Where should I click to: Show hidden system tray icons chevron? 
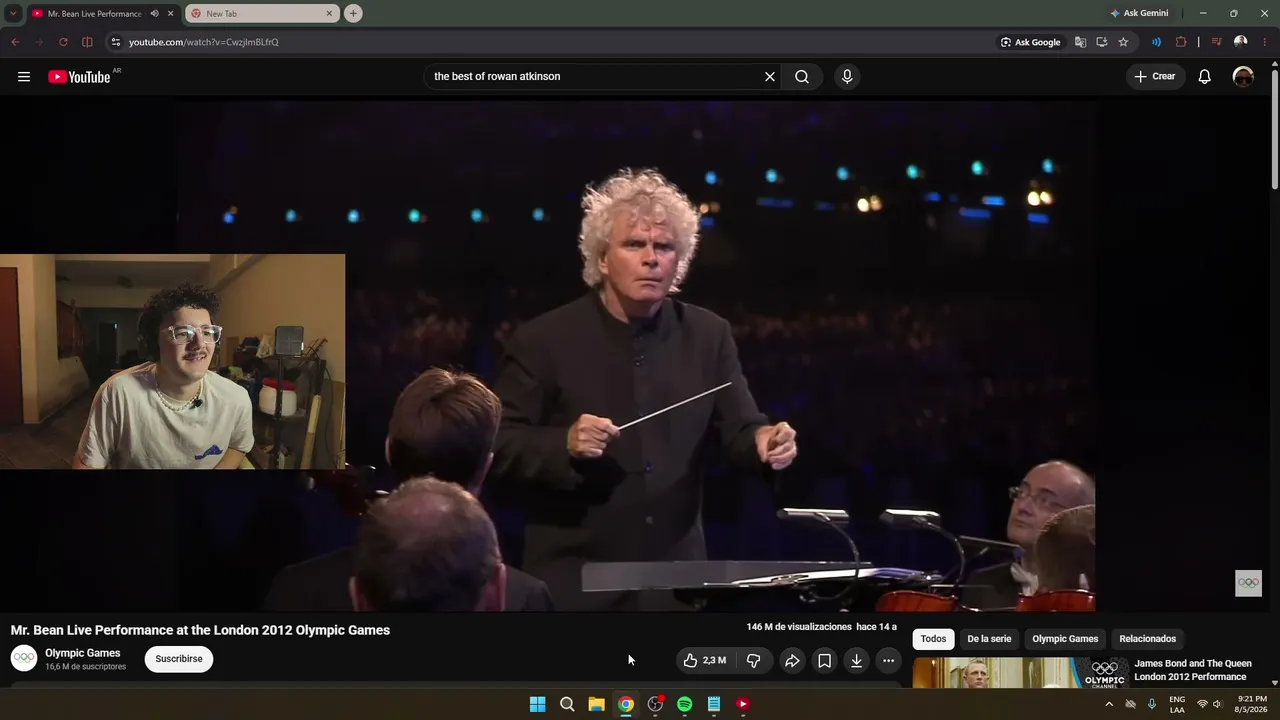1108,704
